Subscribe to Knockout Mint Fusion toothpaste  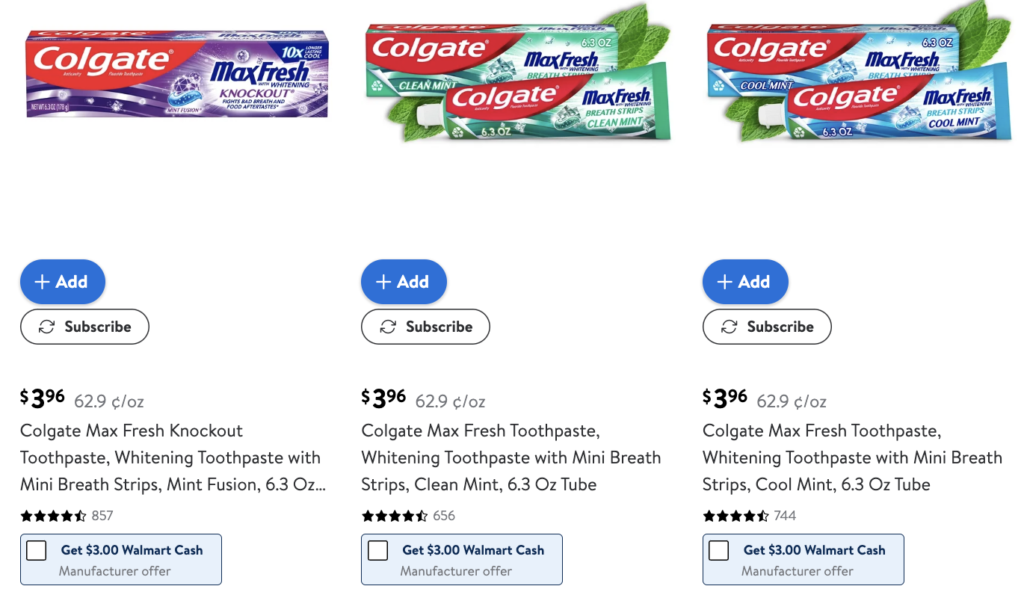[x=85, y=327]
